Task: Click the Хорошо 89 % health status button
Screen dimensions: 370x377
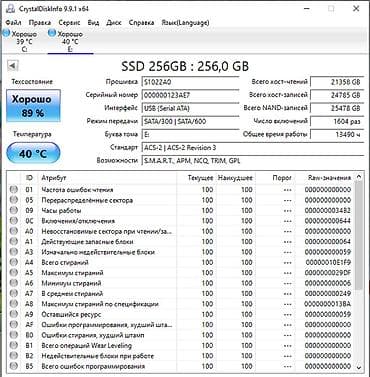Action: 33,106
